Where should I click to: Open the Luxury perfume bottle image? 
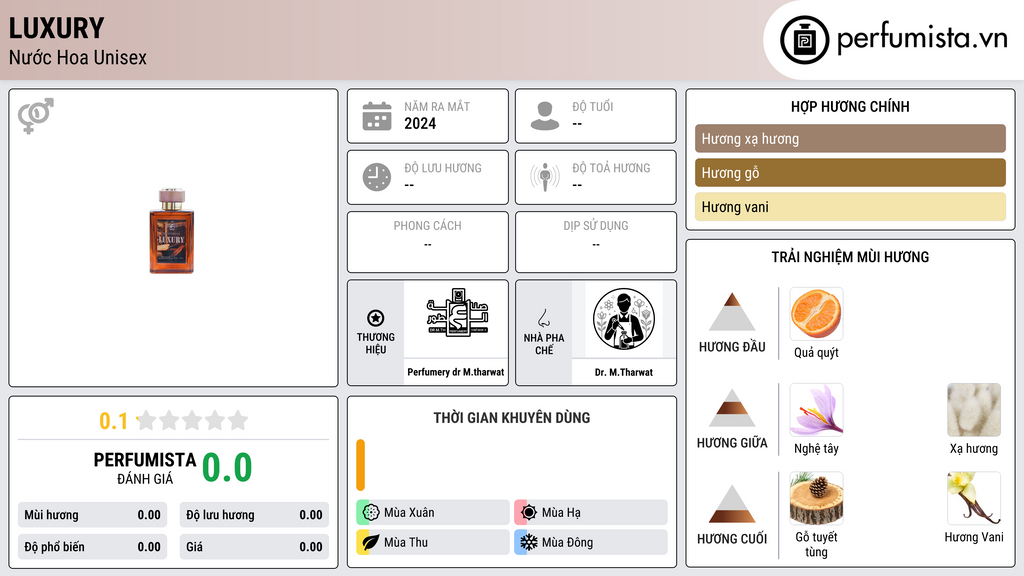172,231
